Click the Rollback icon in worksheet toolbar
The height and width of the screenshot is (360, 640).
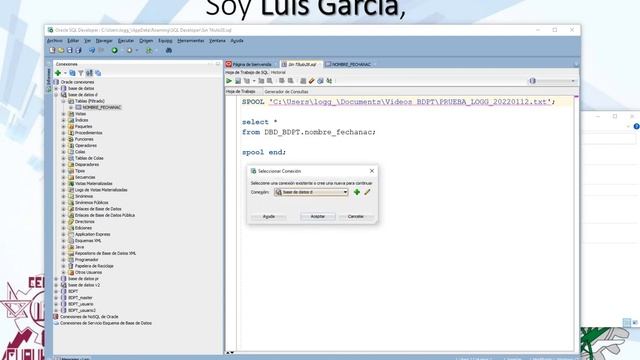[x=291, y=81]
